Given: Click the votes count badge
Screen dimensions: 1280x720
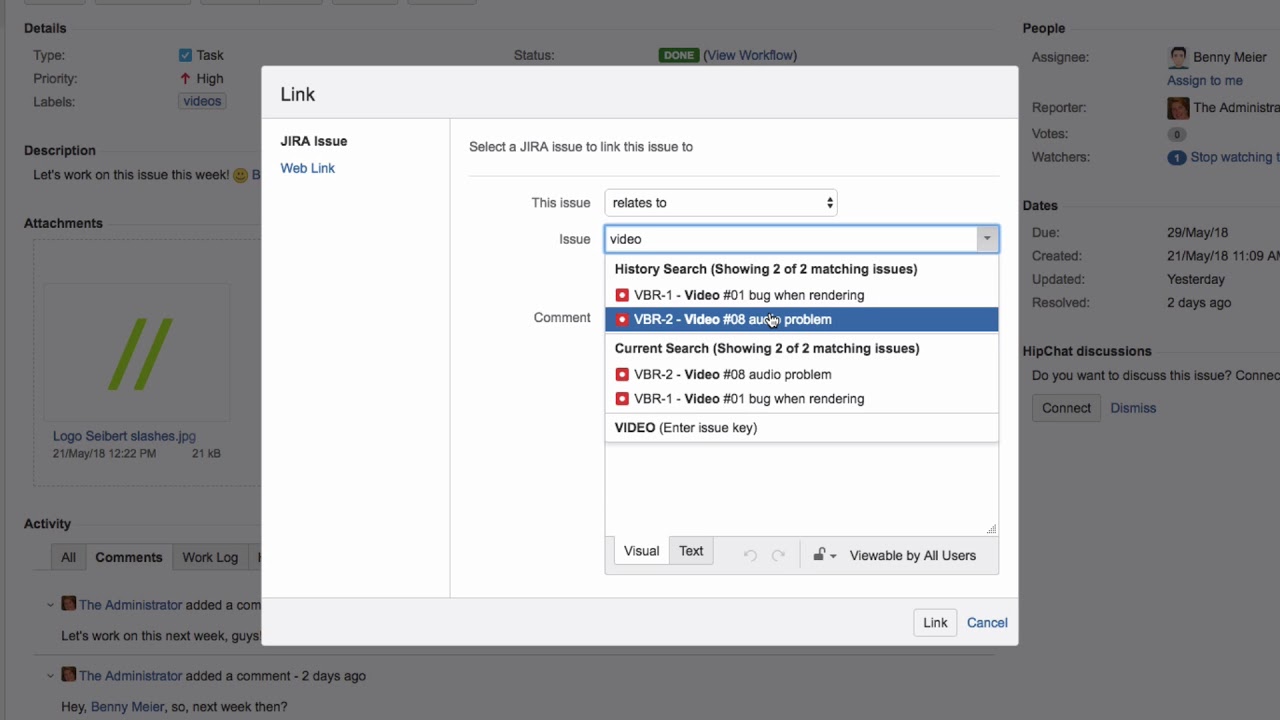Looking at the screenshot, I should [1177, 134].
